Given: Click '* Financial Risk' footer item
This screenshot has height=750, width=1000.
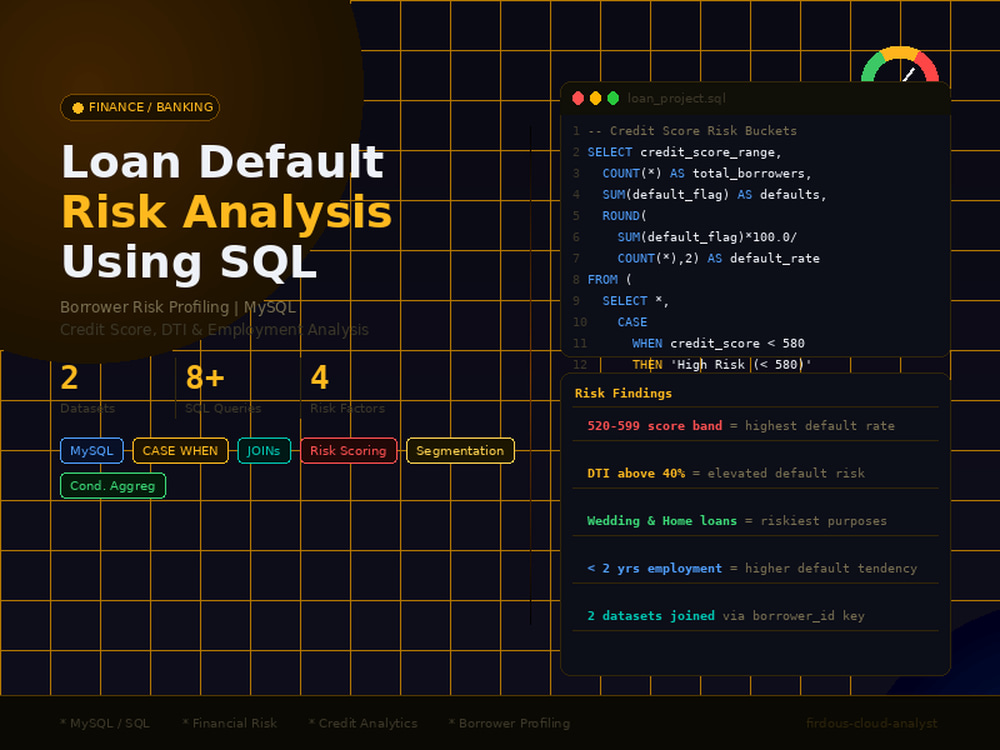Looking at the screenshot, I should [x=230, y=723].
